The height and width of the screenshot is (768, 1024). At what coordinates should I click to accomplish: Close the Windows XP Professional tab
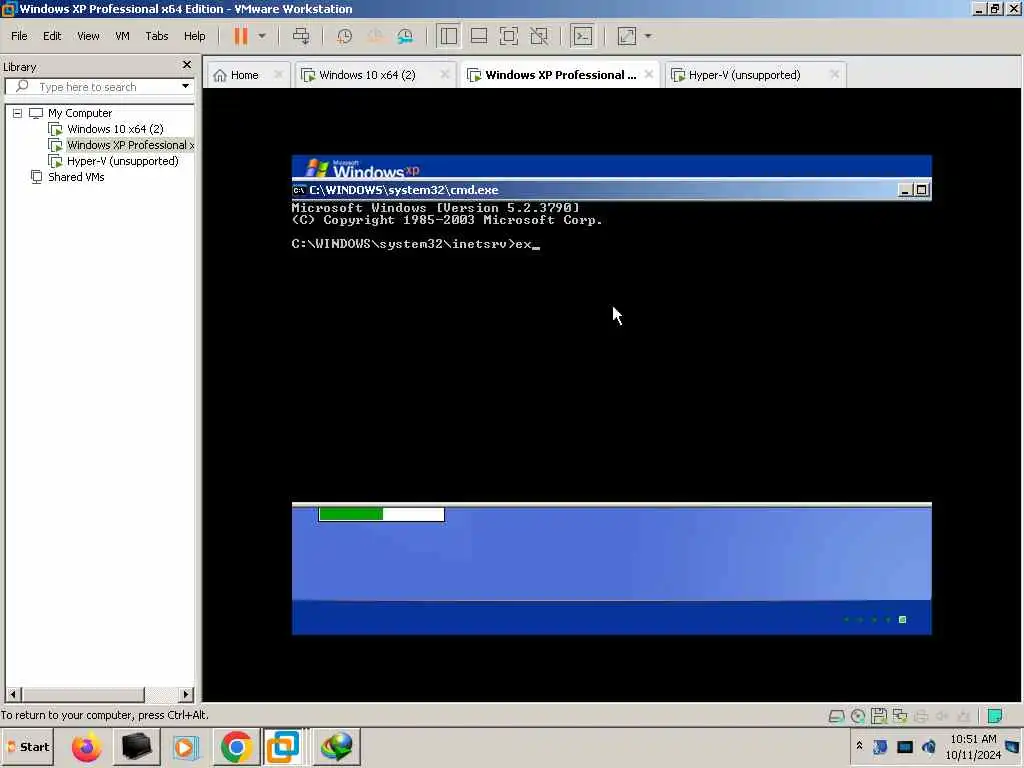[648, 74]
